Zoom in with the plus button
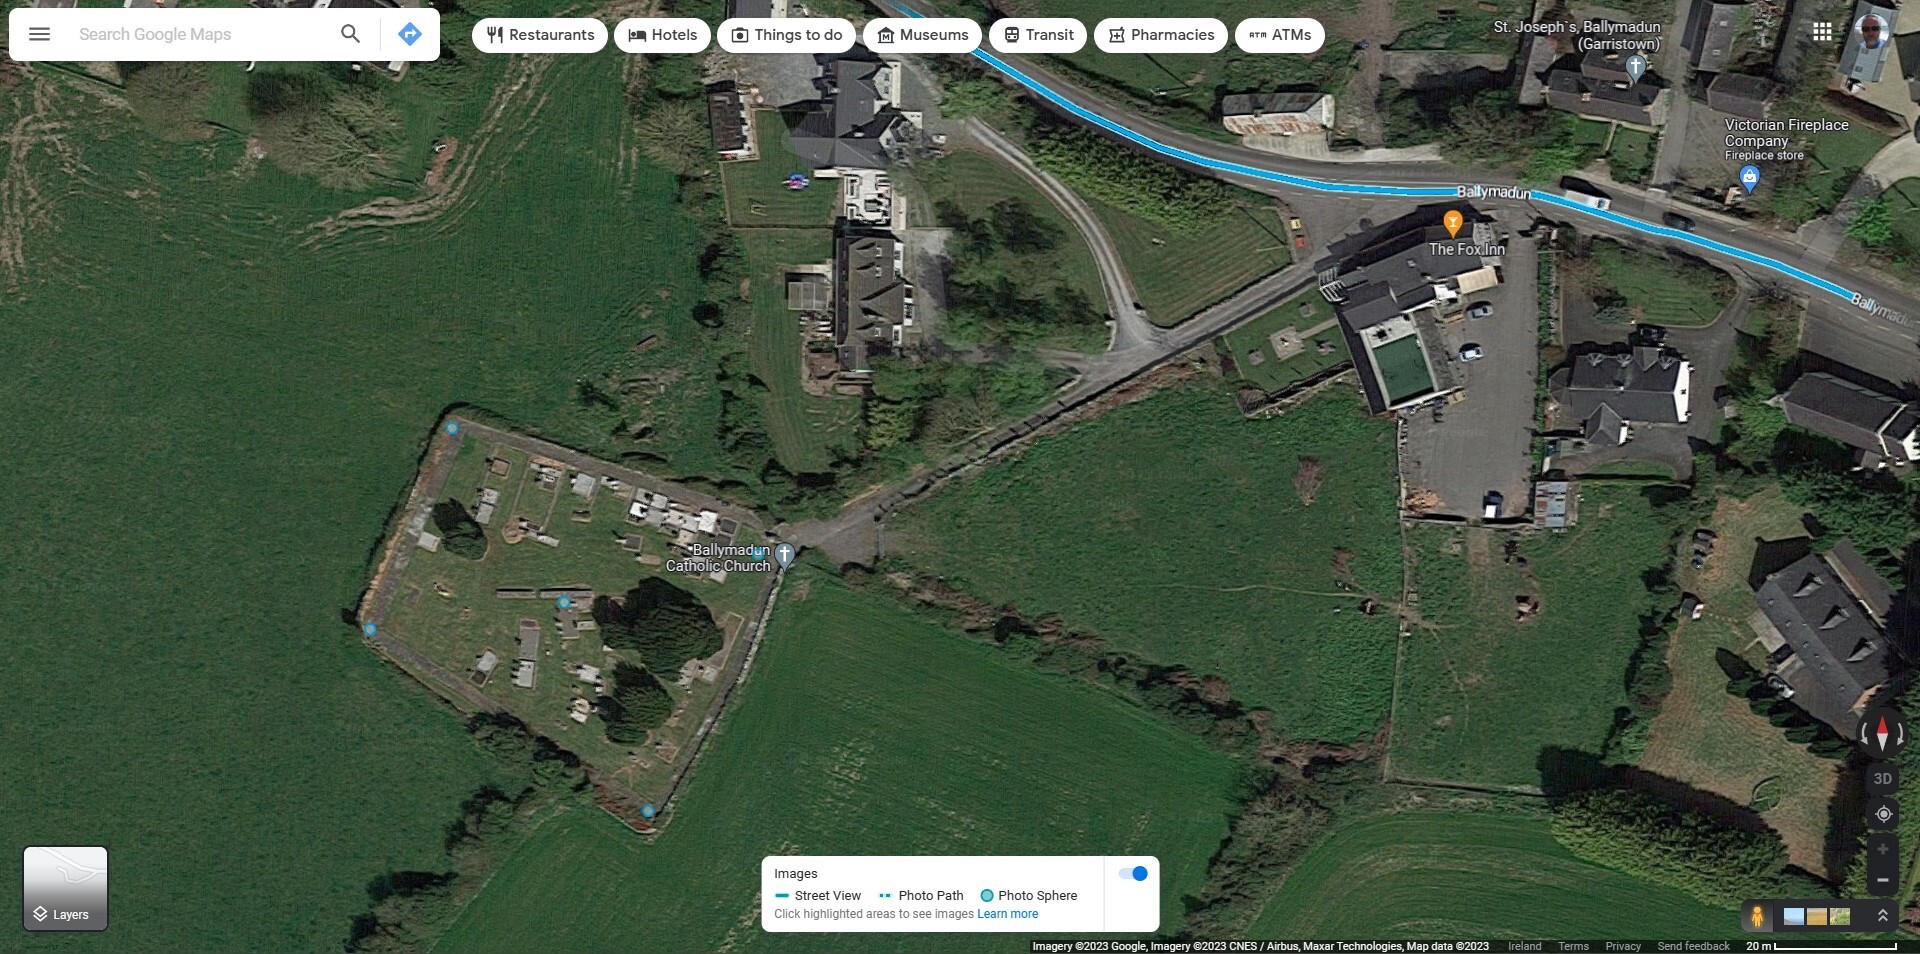Screen dimensions: 1920x954 pyautogui.click(x=1883, y=849)
